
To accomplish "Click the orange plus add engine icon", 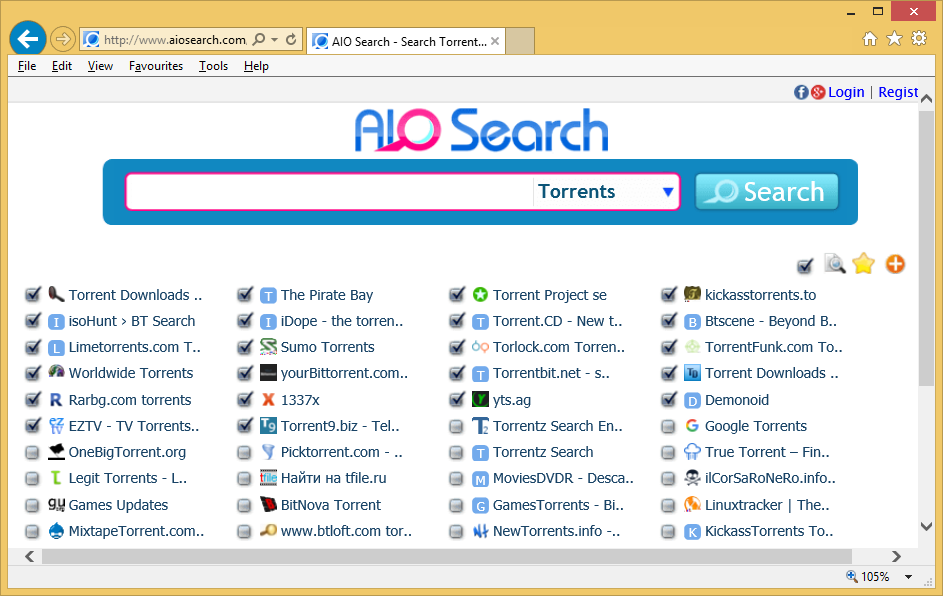I will (x=895, y=264).
